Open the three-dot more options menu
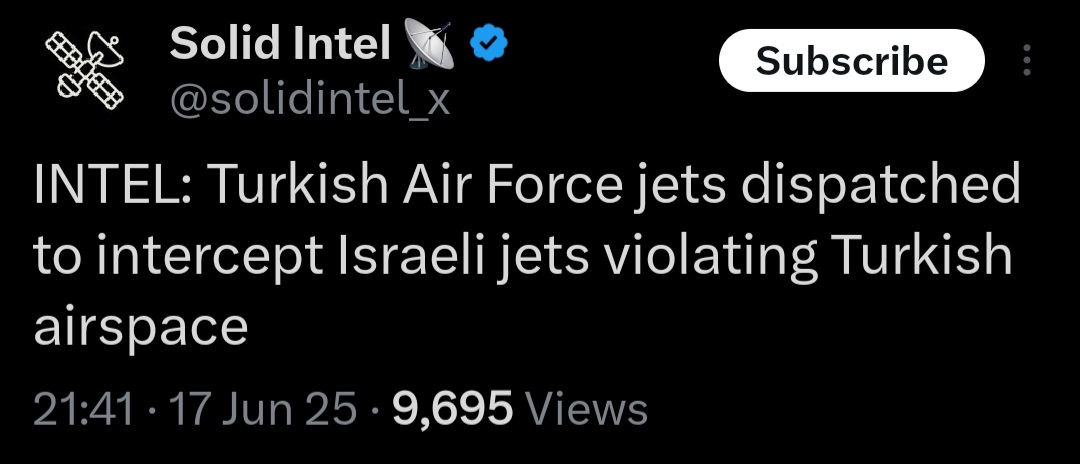 click(1026, 61)
